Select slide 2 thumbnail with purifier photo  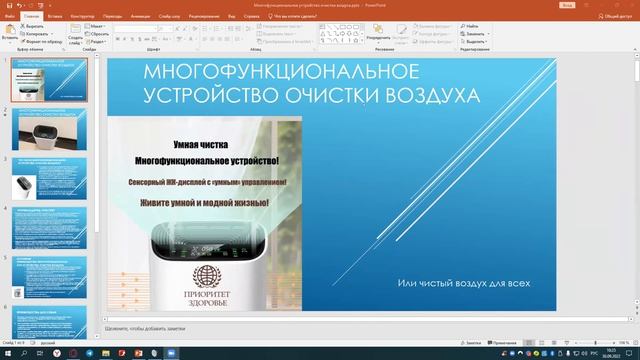point(49,129)
